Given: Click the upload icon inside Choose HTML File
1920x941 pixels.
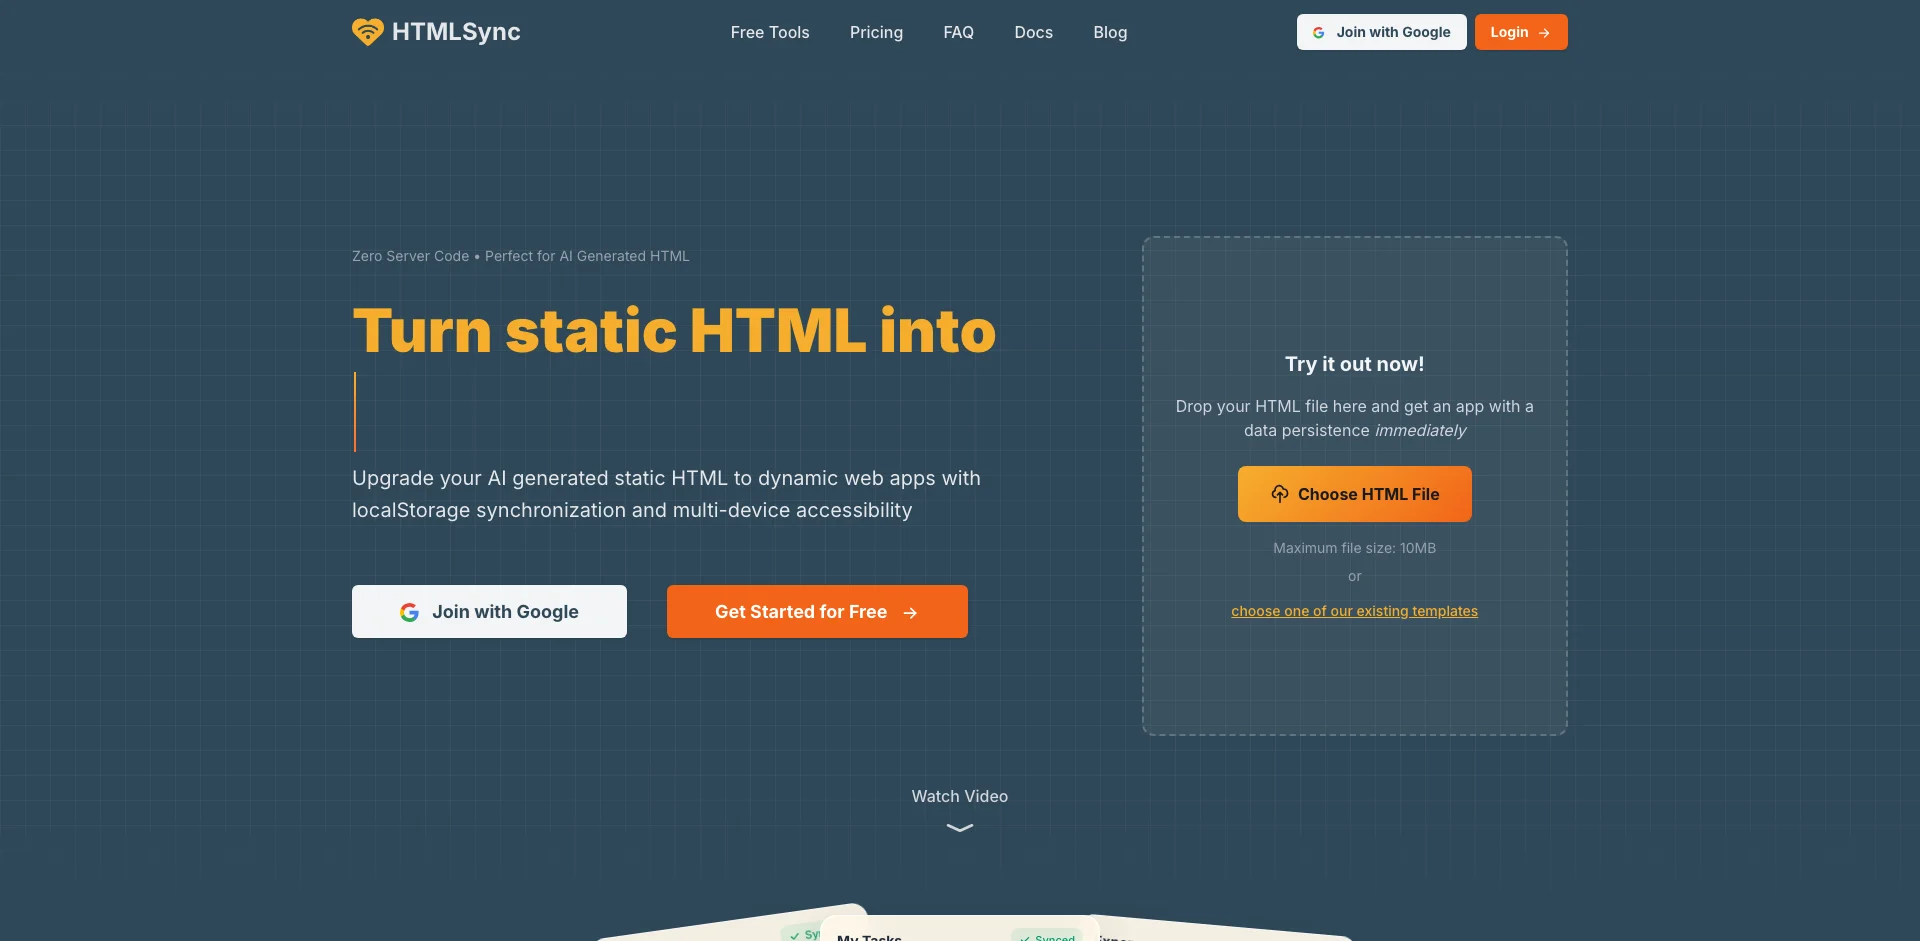Looking at the screenshot, I should pyautogui.click(x=1281, y=494).
